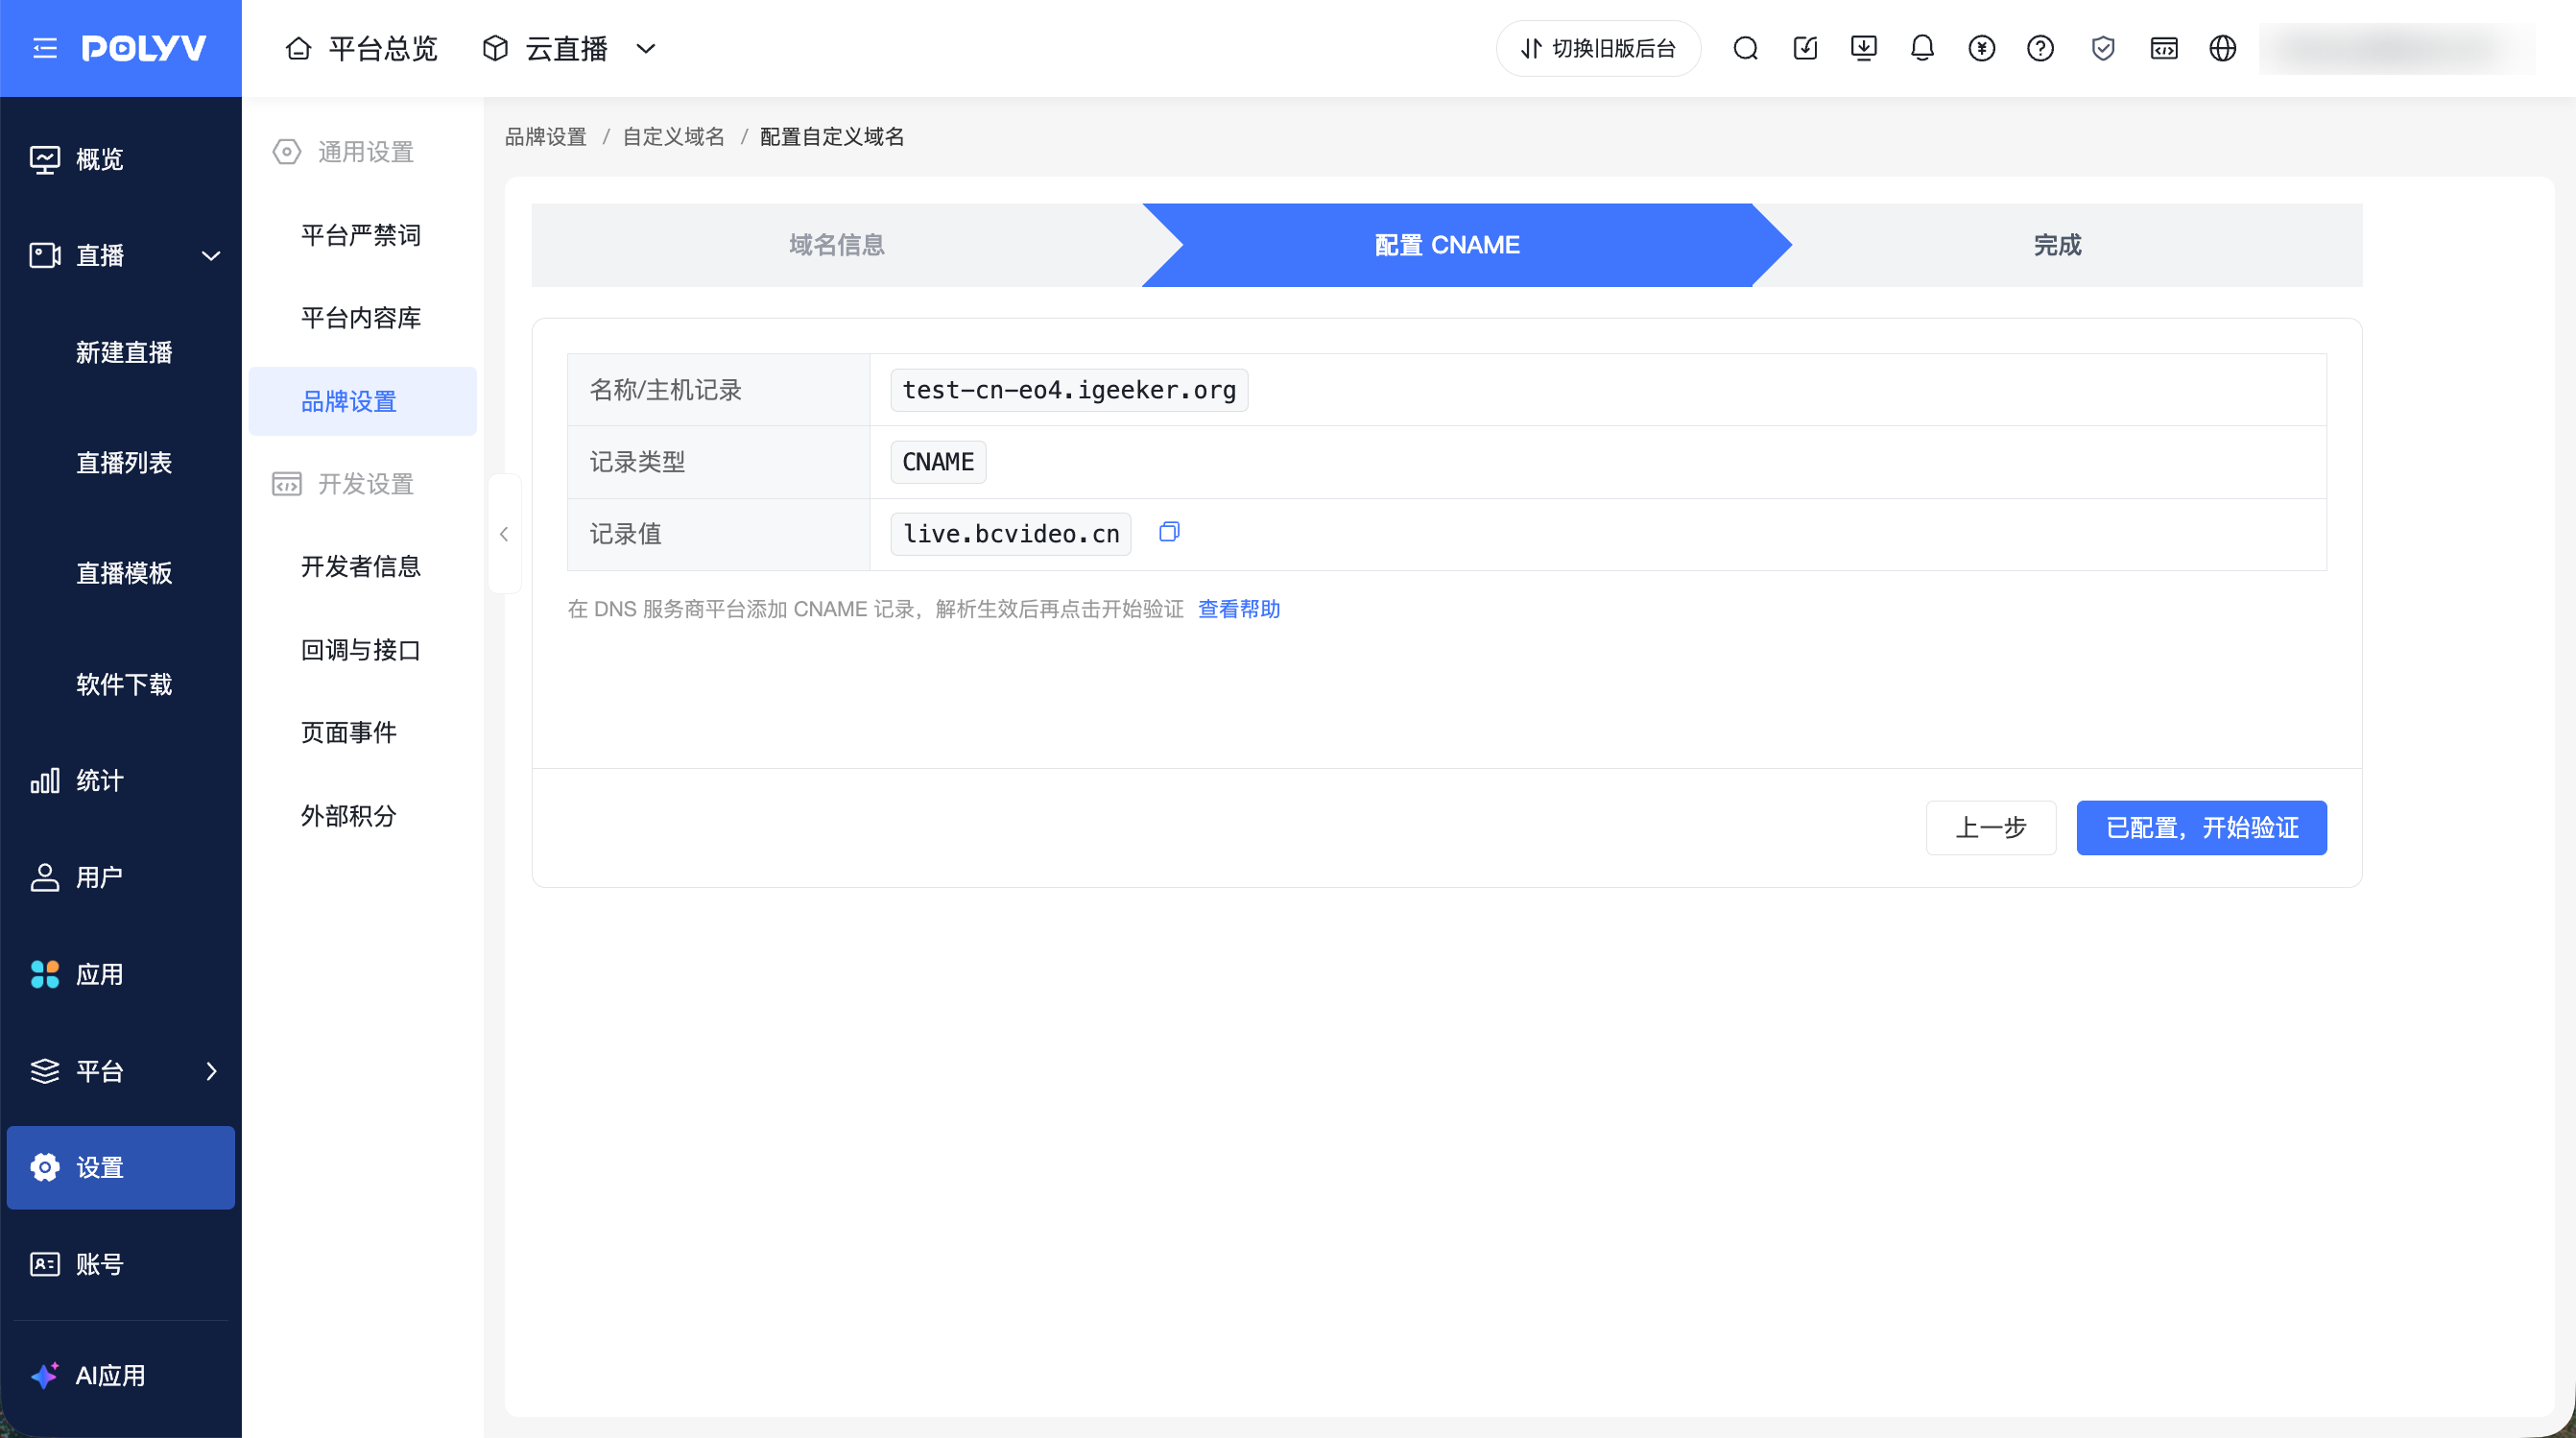Open 直播列表 in the sidebar
The image size is (2576, 1438).
pyautogui.click(x=124, y=462)
